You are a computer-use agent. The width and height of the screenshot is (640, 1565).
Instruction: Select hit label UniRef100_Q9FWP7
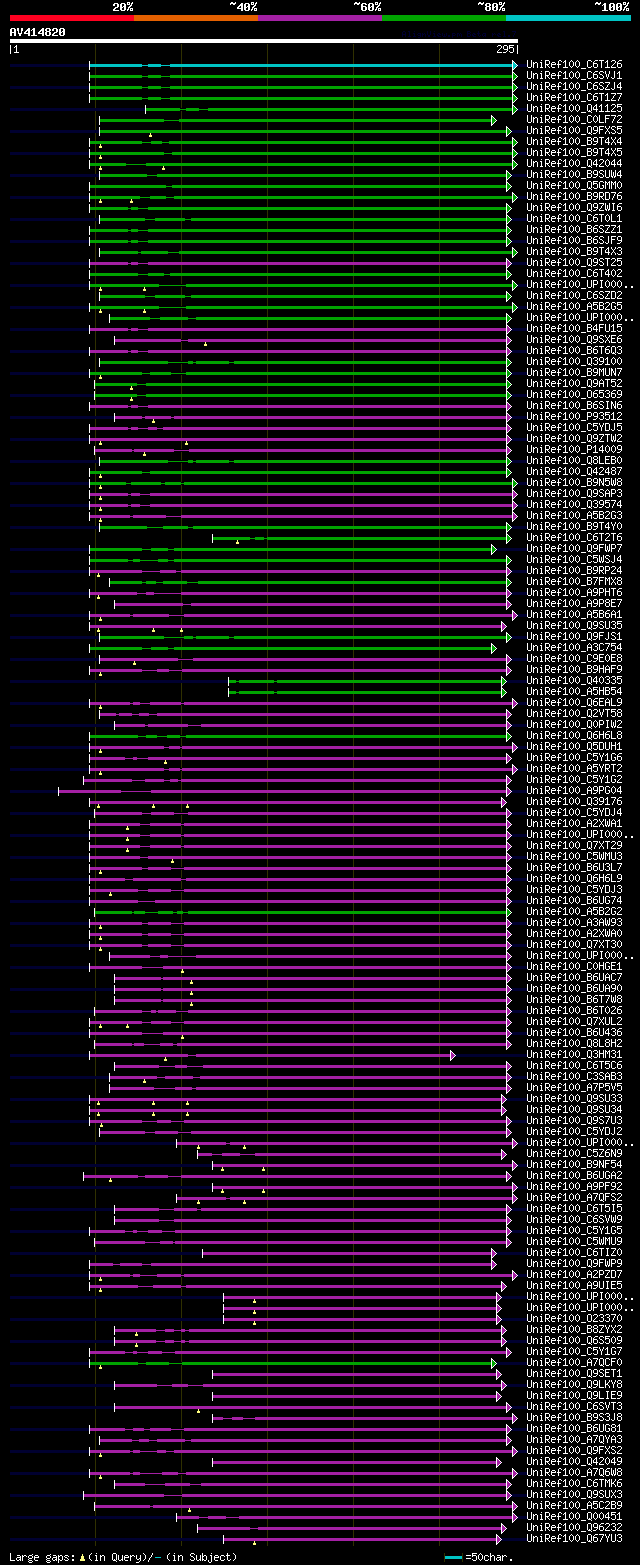click(574, 548)
